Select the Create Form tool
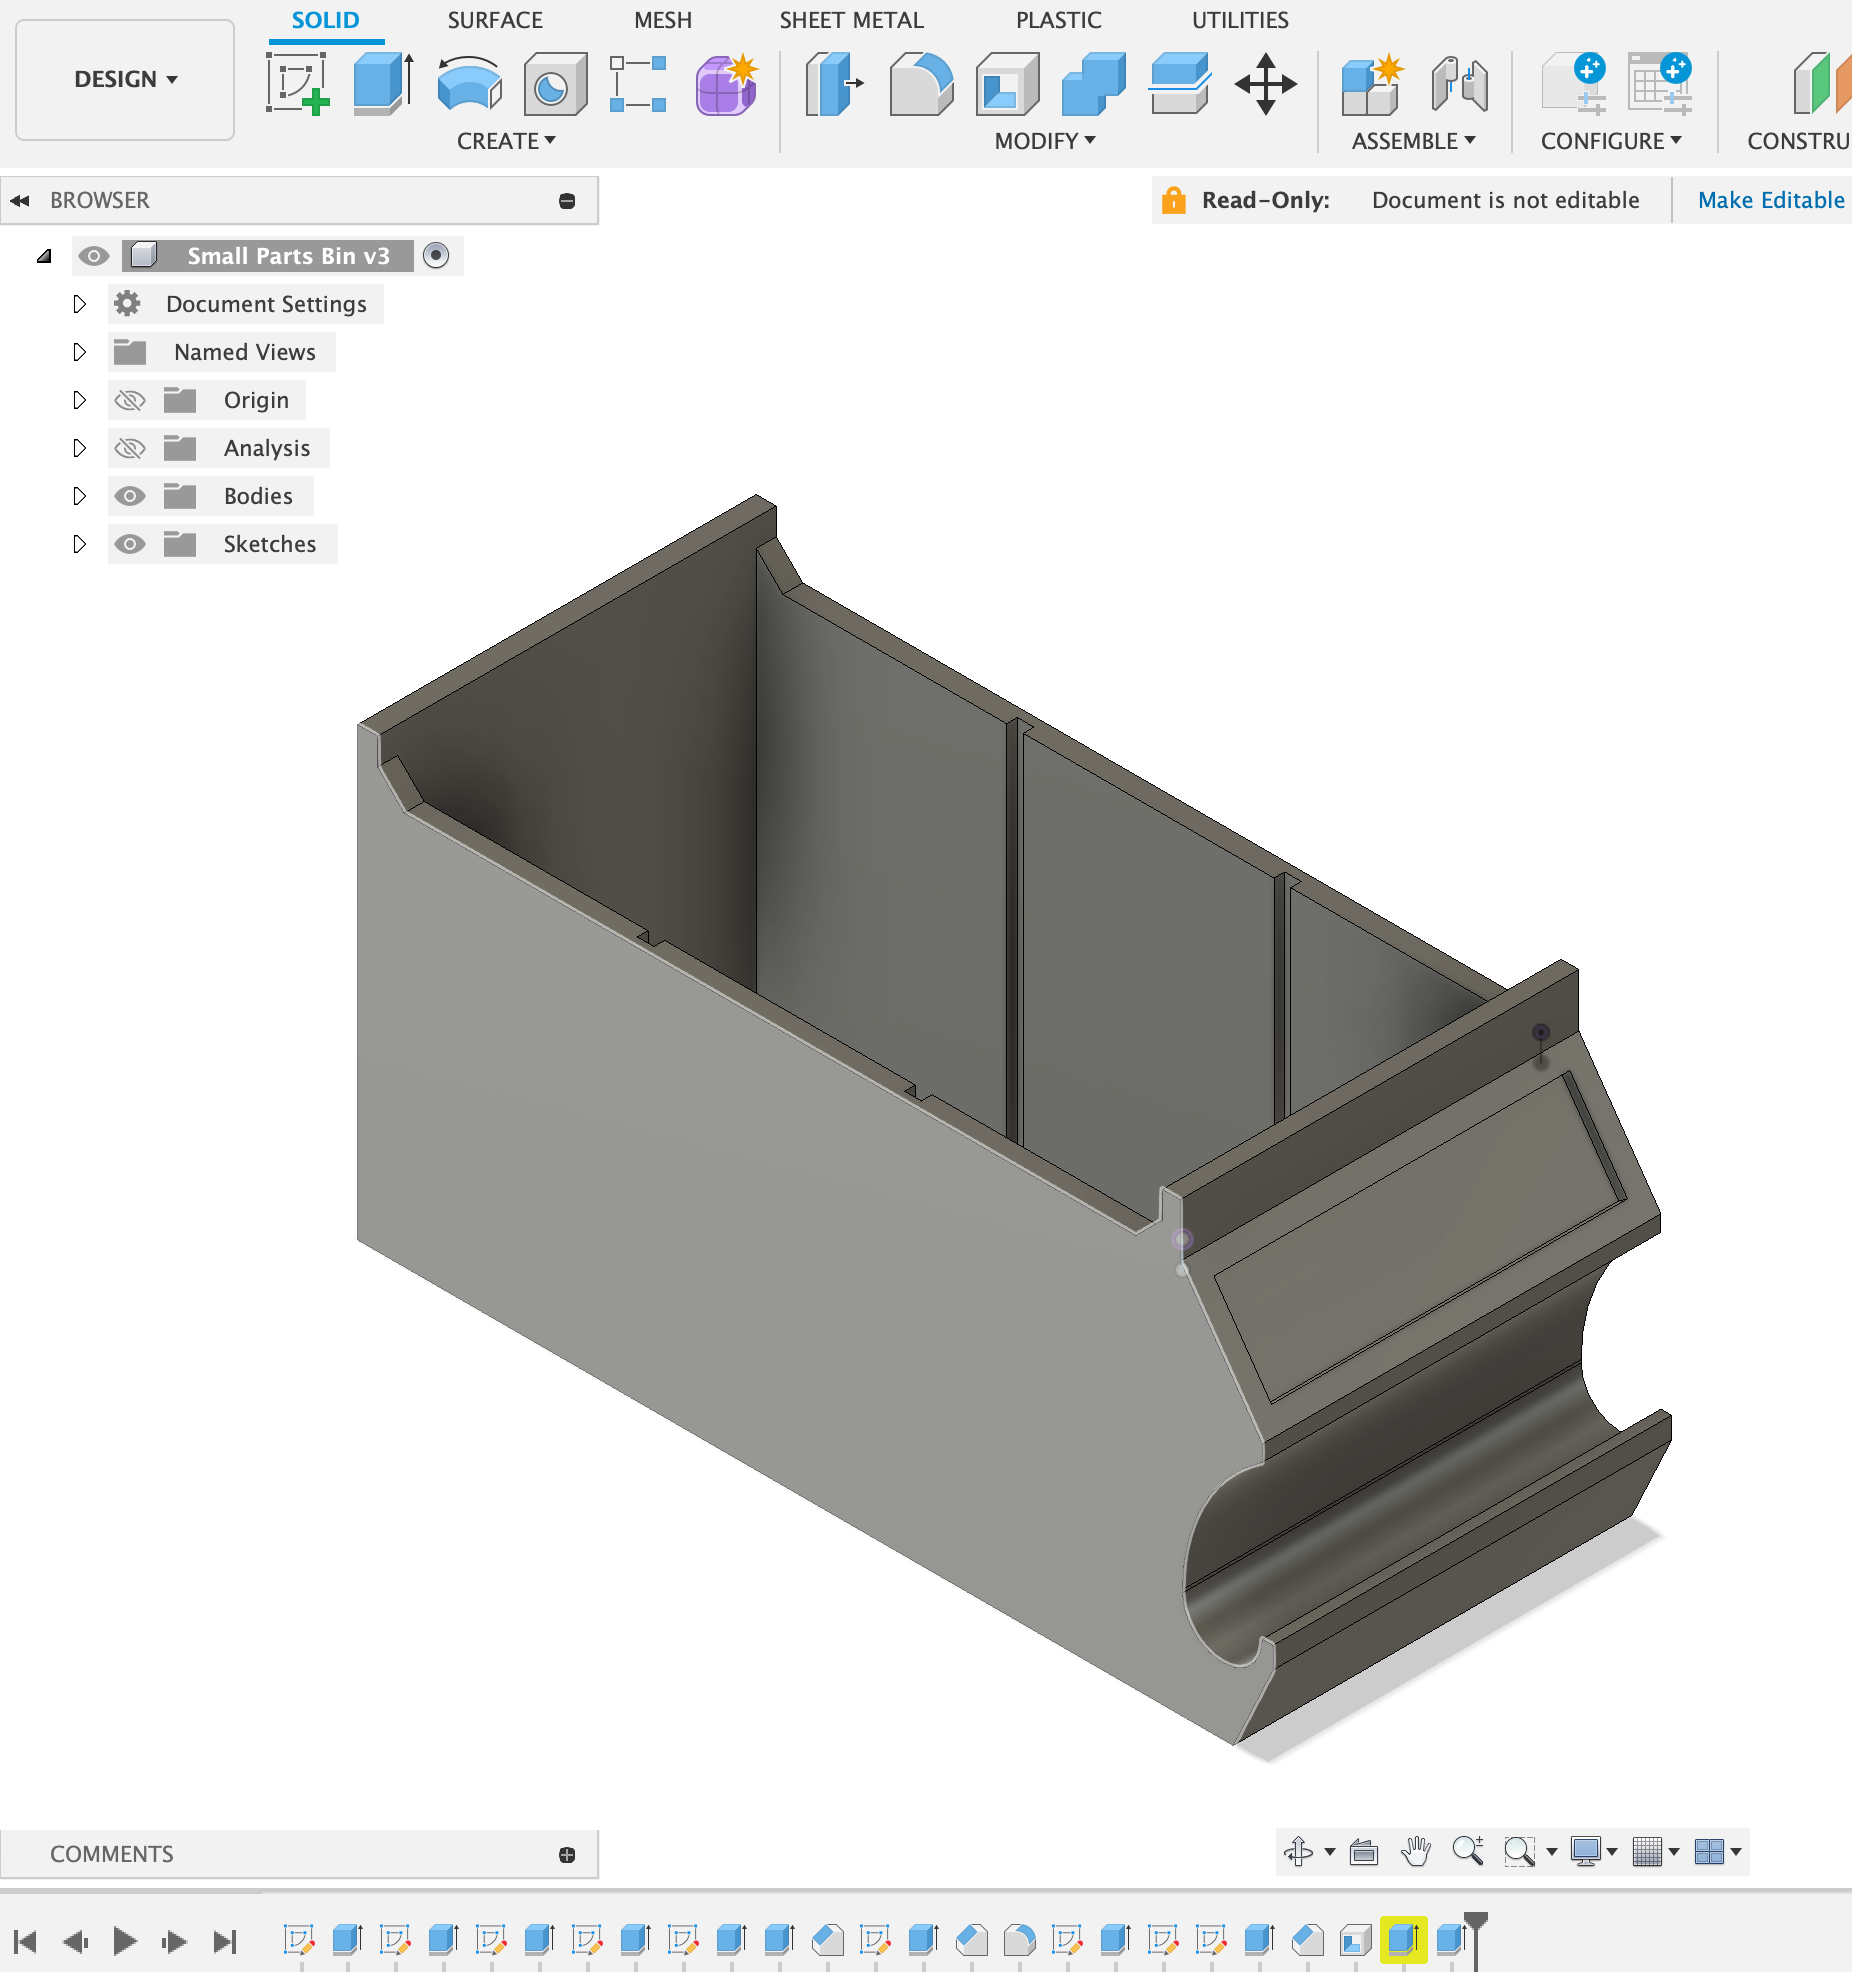The width and height of the screenshot is (1852, 1972). click(727, 84)
